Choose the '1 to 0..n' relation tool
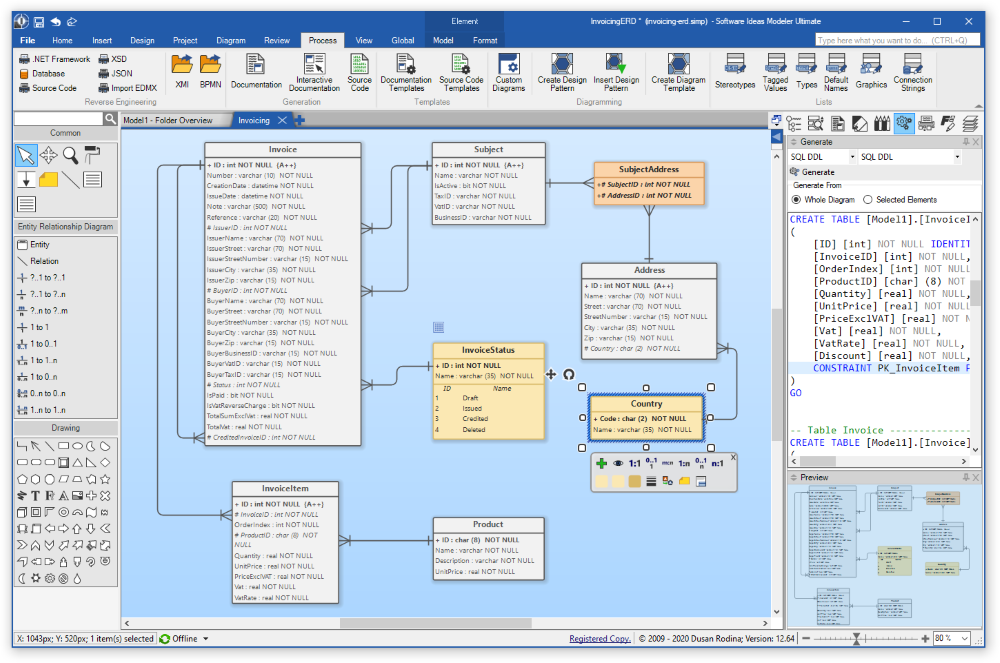1000x663 pixels. (x=40, y=377)
